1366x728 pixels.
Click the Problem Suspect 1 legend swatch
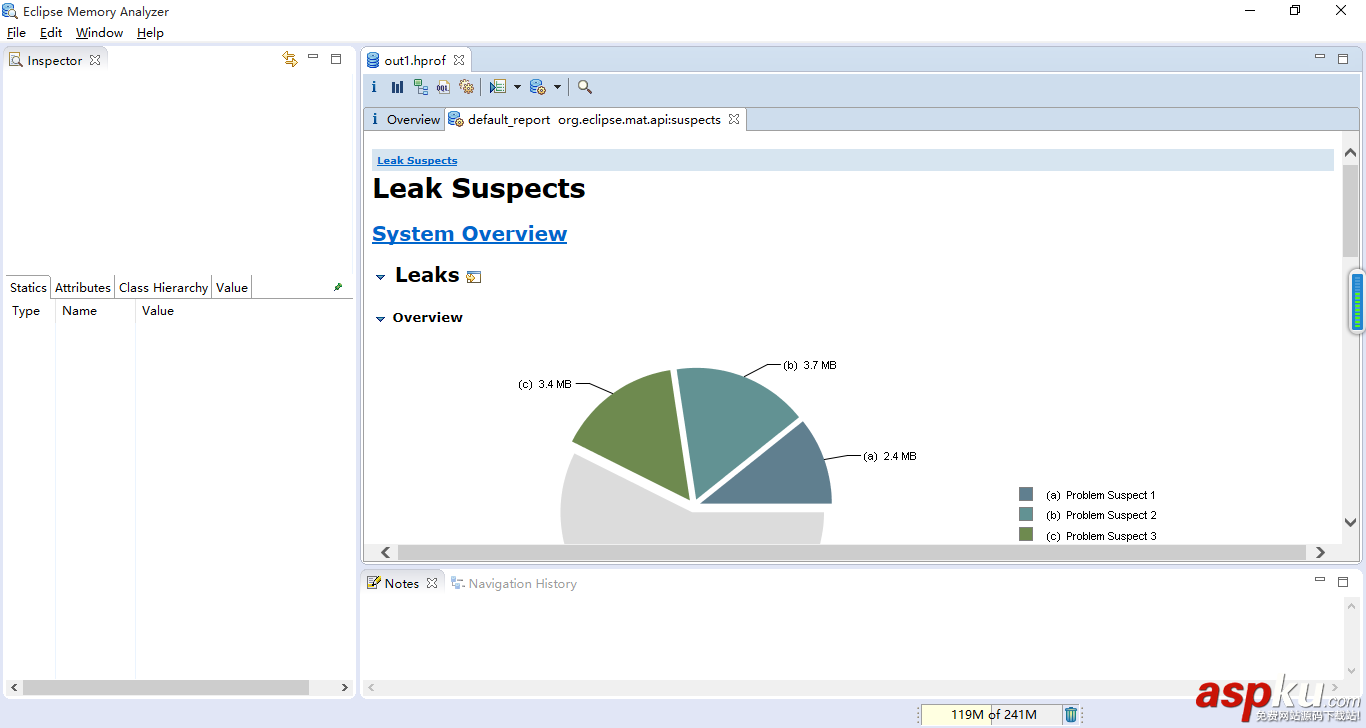point(1026,494)
